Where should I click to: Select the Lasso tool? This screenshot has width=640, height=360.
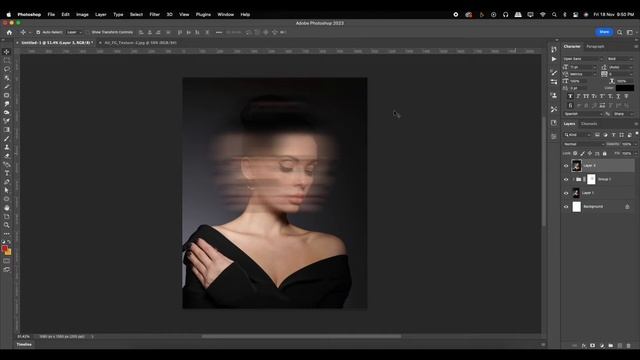pos(7,69)
